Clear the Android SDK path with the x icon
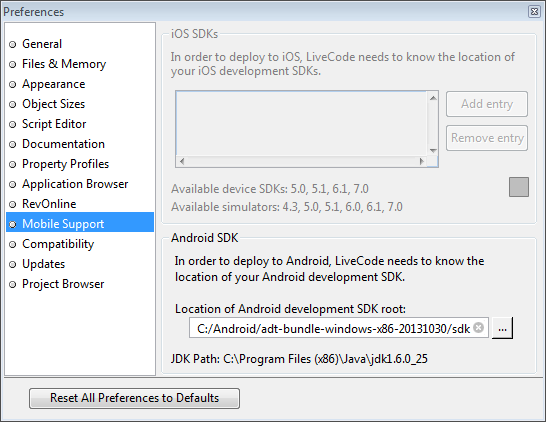Viewport: 546px width, 422px height. coord(479,328)
